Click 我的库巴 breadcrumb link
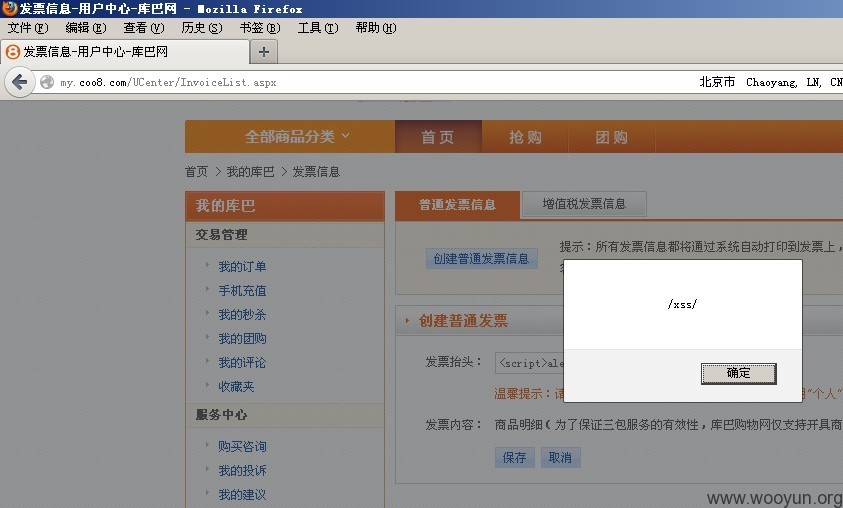843x508 pixels. click(250, 171)
